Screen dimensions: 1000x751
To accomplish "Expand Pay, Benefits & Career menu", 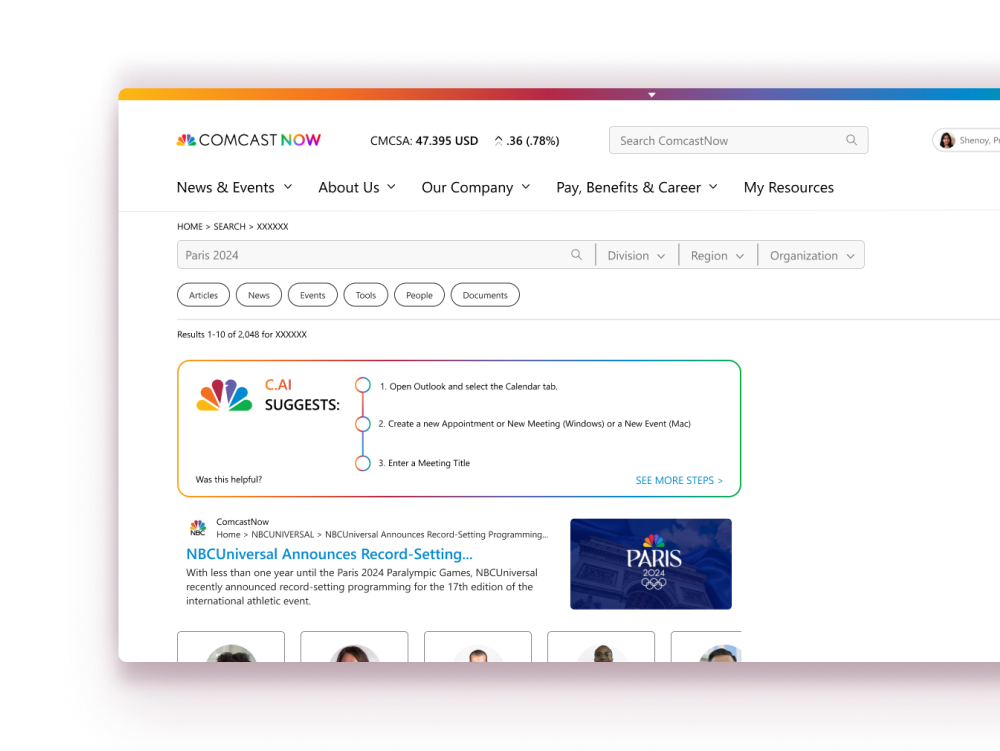I will point(636,187).
